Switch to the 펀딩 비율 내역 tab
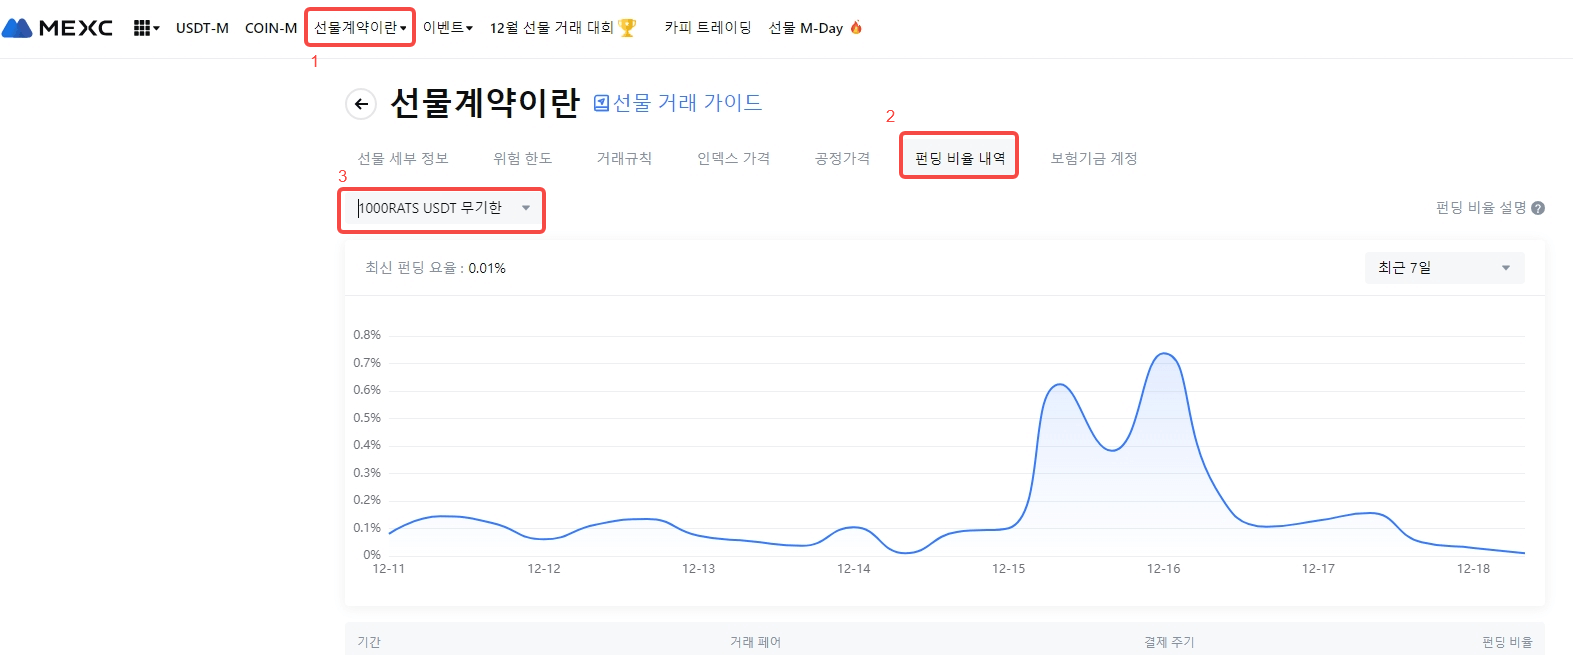The image size is (1573, 655). tap(959, 158)
